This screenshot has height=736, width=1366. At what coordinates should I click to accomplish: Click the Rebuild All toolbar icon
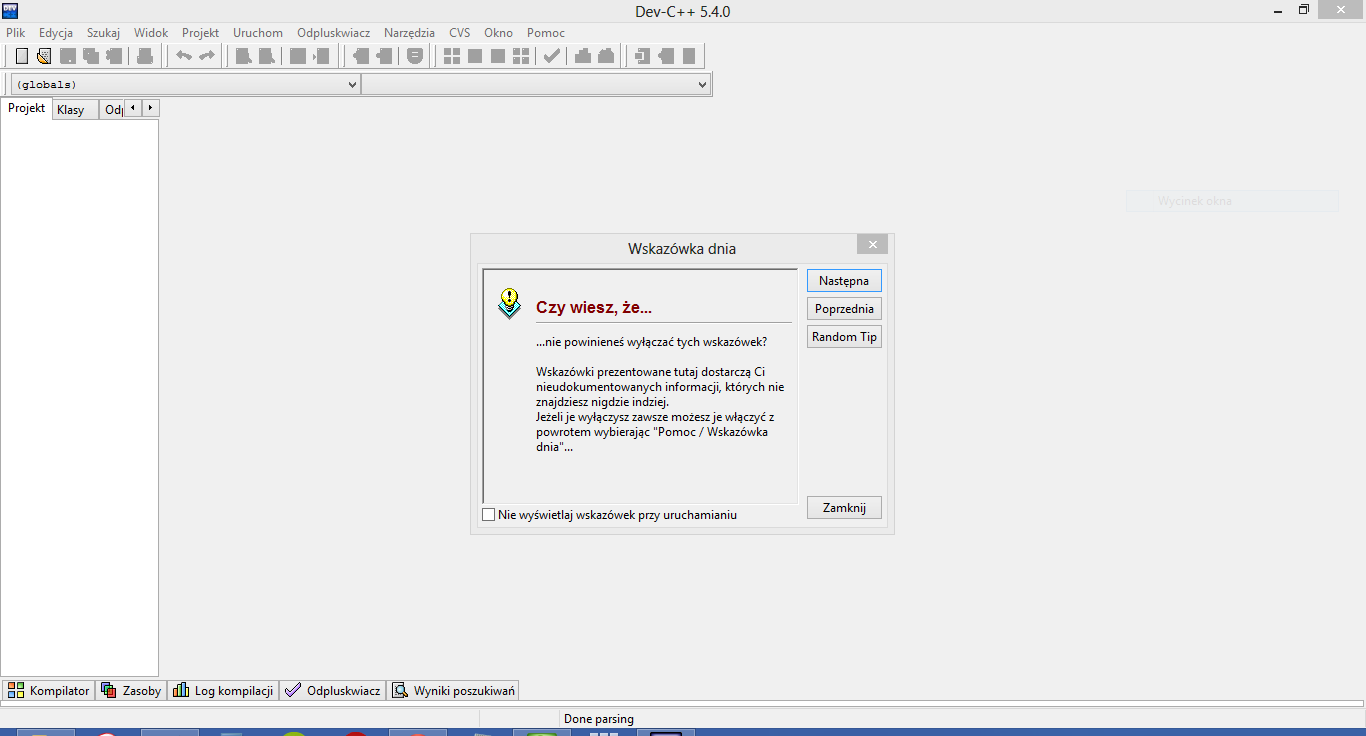tap(521, 56)
